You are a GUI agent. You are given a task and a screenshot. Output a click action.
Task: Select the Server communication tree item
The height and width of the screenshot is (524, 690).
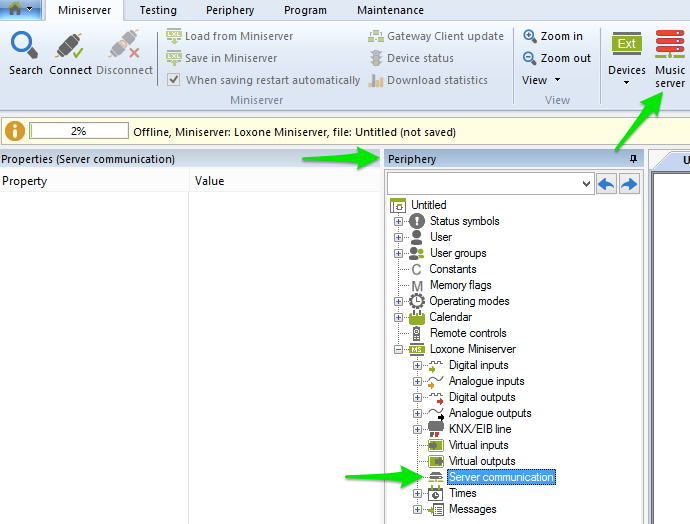coord(500,477)
